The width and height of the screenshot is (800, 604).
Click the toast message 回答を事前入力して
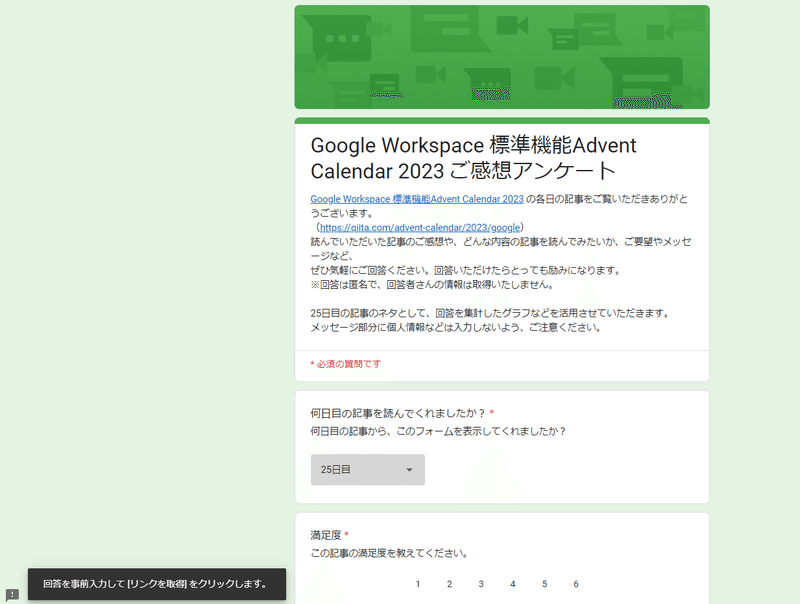coord(157,584)
